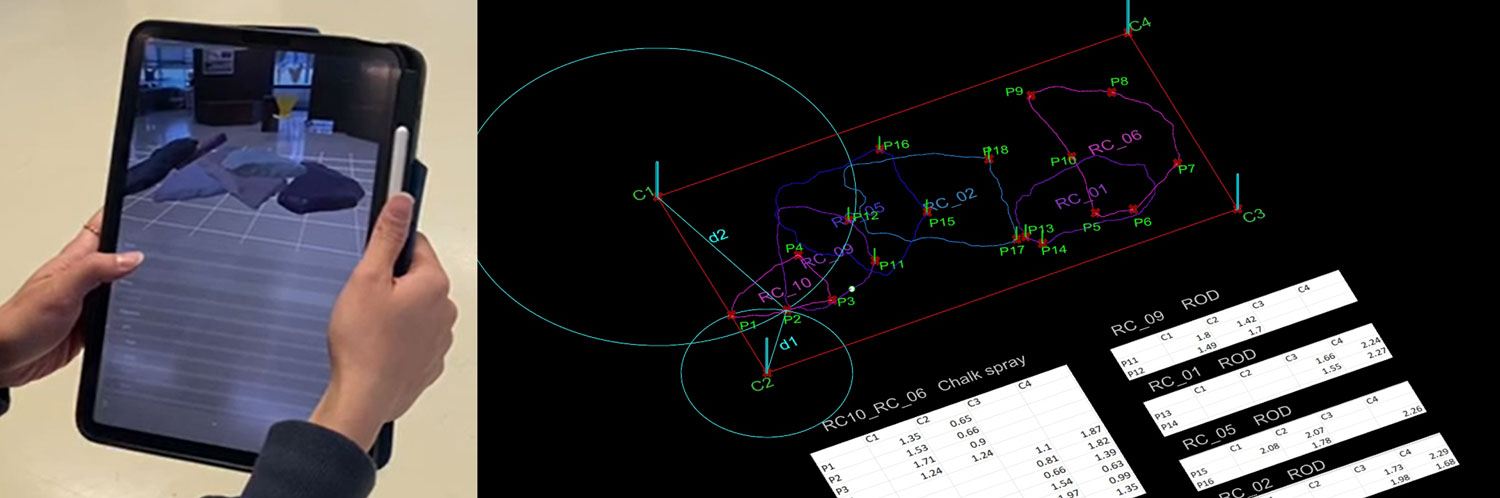Click point label P9
The image size is (1500, 498).
pos(1014,92)
